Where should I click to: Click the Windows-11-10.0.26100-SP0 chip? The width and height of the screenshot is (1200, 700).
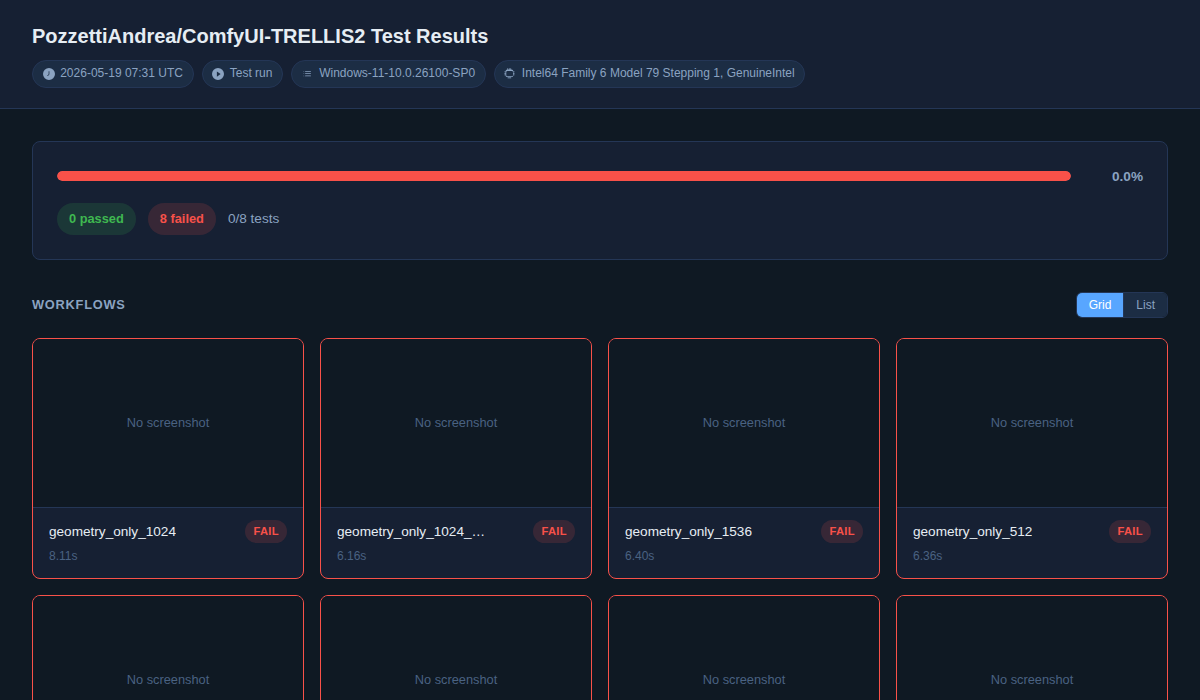pyautogui.click(x=389, y=74)
